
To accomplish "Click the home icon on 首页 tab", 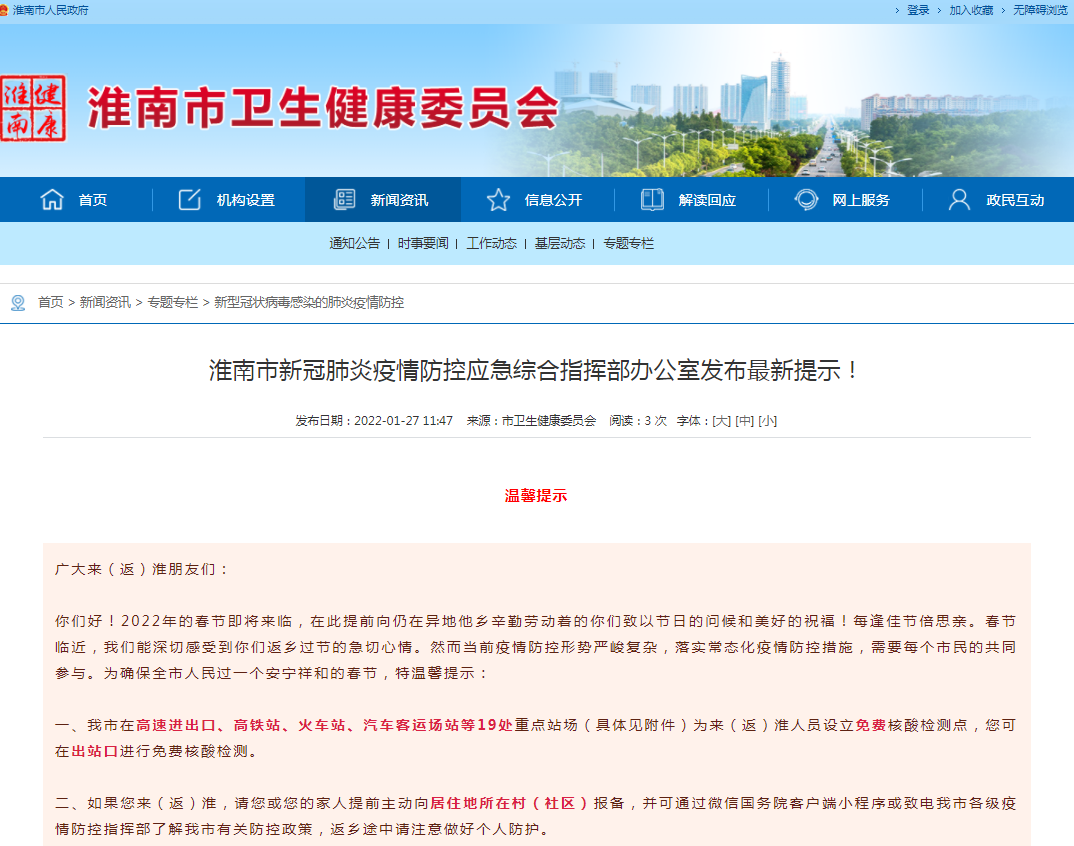I will click(x=51, y=199).
